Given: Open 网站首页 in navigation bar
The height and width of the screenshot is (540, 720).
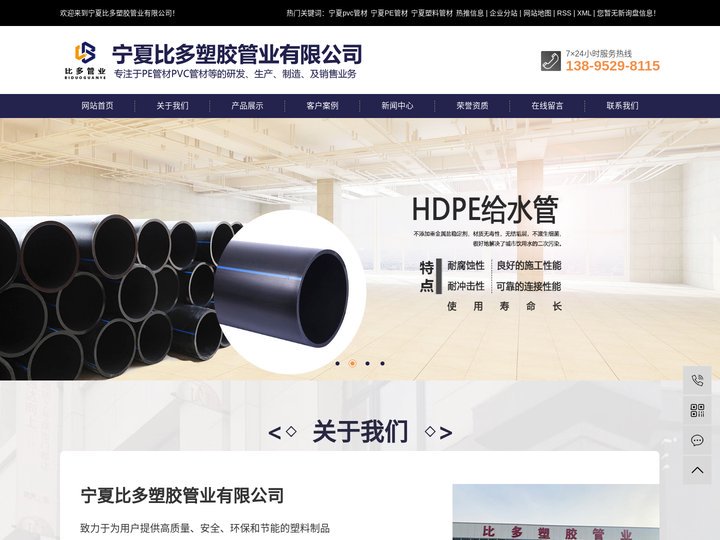Looking at the screenshot, I should click(97, 106).
